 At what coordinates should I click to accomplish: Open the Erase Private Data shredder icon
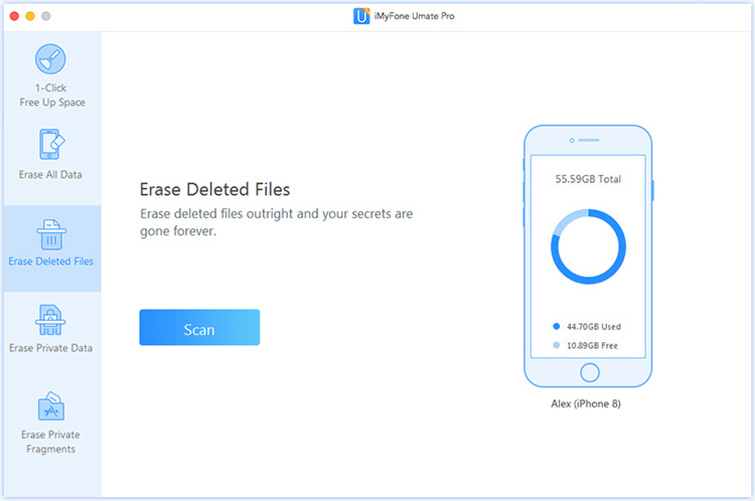coord(51,320)
